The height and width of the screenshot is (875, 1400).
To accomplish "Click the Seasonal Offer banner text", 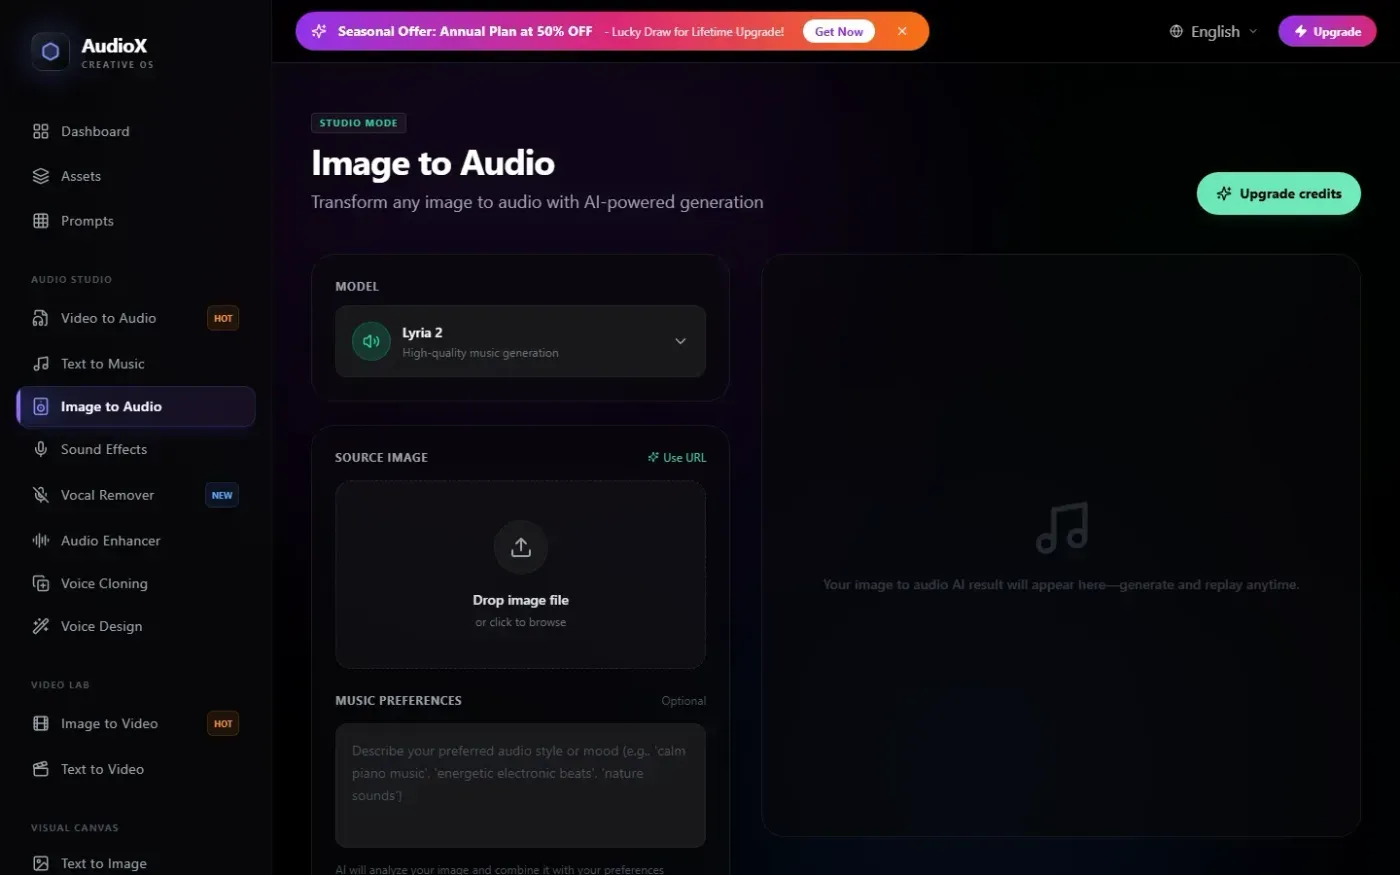I will coord(465,31).
